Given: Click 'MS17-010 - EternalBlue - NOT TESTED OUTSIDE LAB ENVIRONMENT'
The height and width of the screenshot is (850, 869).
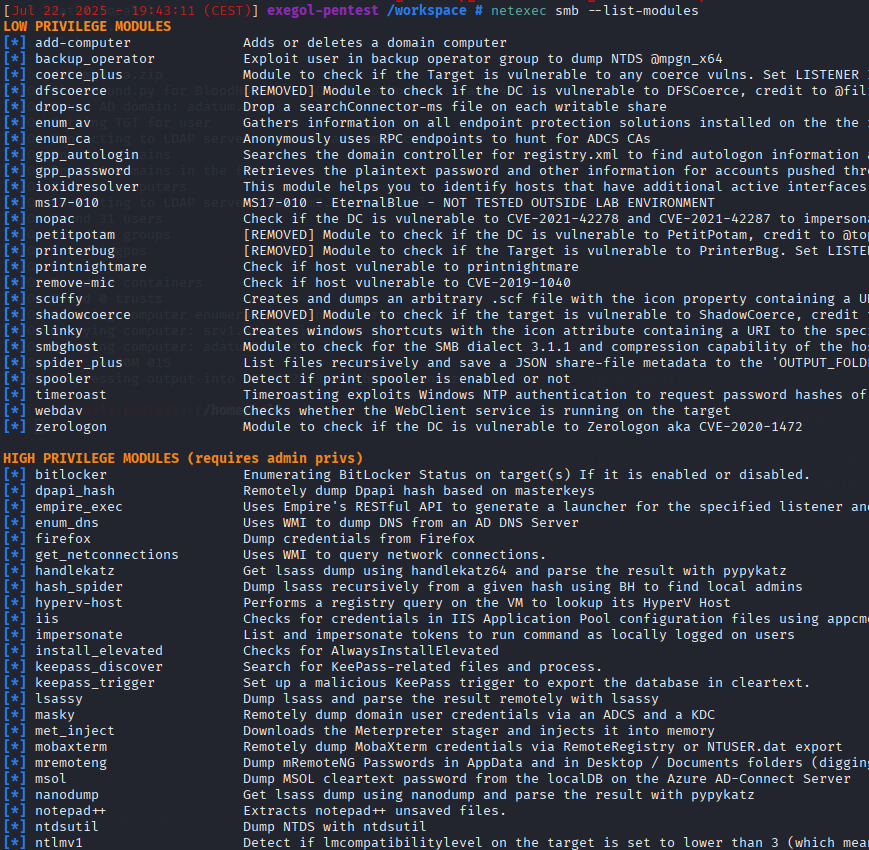Looking at the screenshot, I should tap(479, 203).
